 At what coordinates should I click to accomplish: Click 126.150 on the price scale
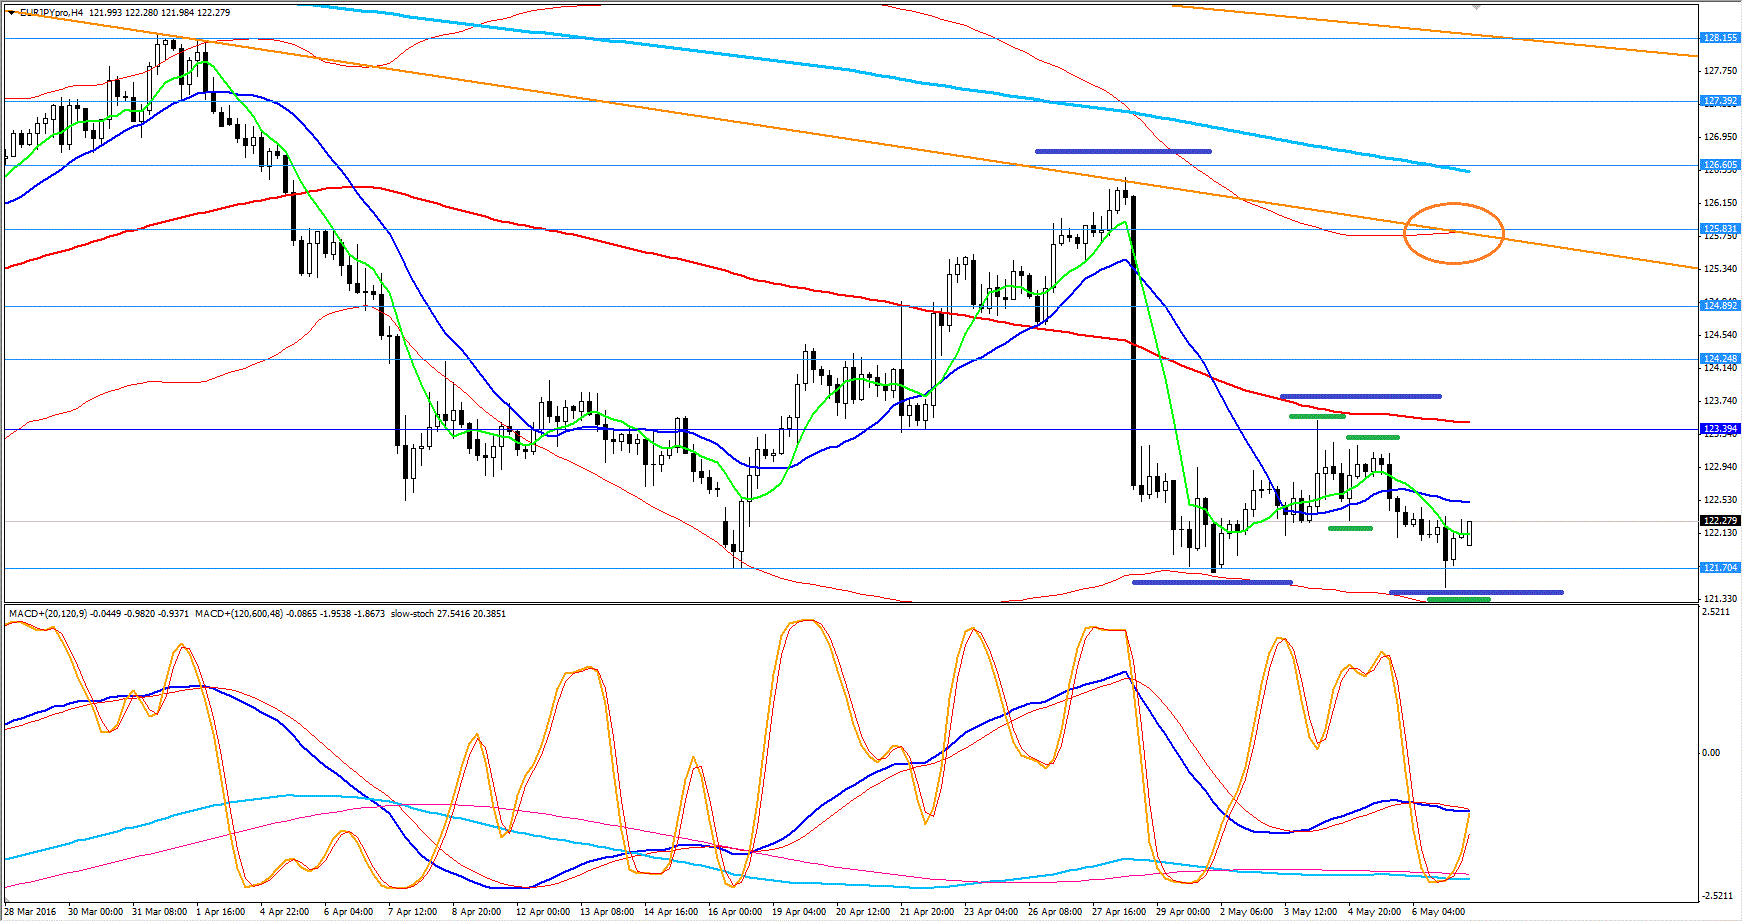coord(1720,203)
